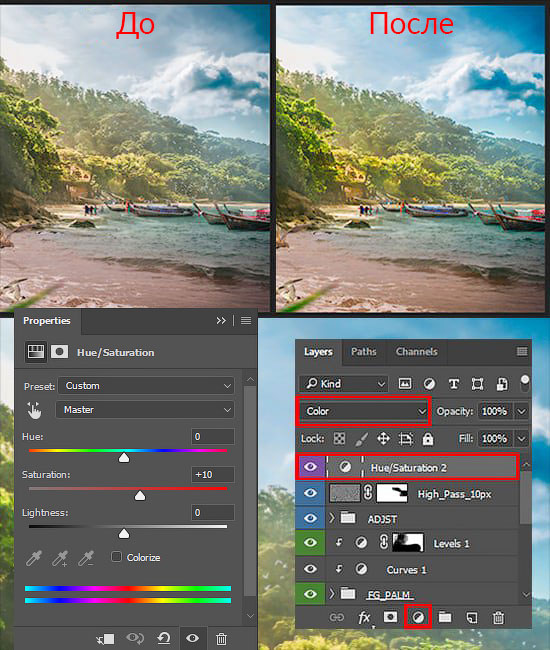The width and height of the screenshot is (550, 650).
Task: Filter layers by smart objects icon
Action: 502,384
